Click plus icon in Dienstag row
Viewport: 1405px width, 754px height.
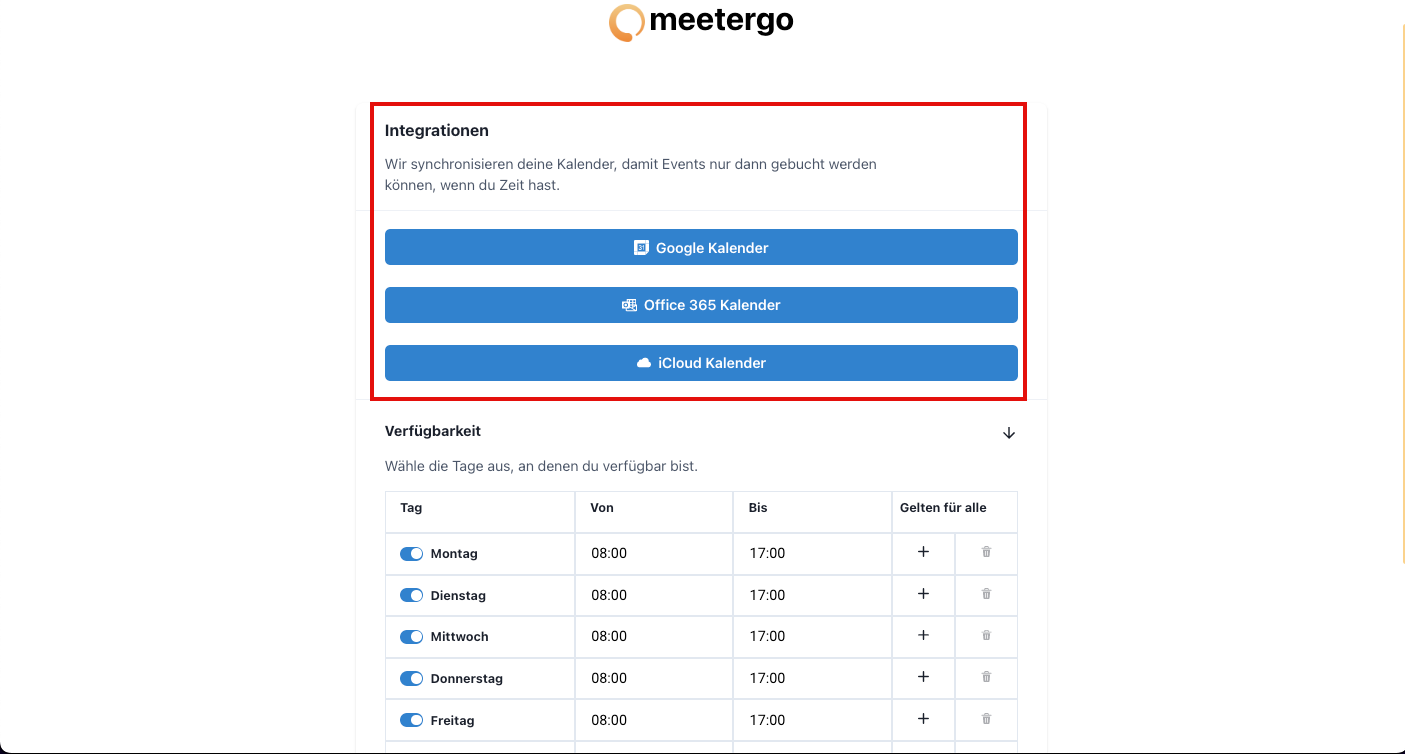tap(923, 594)
